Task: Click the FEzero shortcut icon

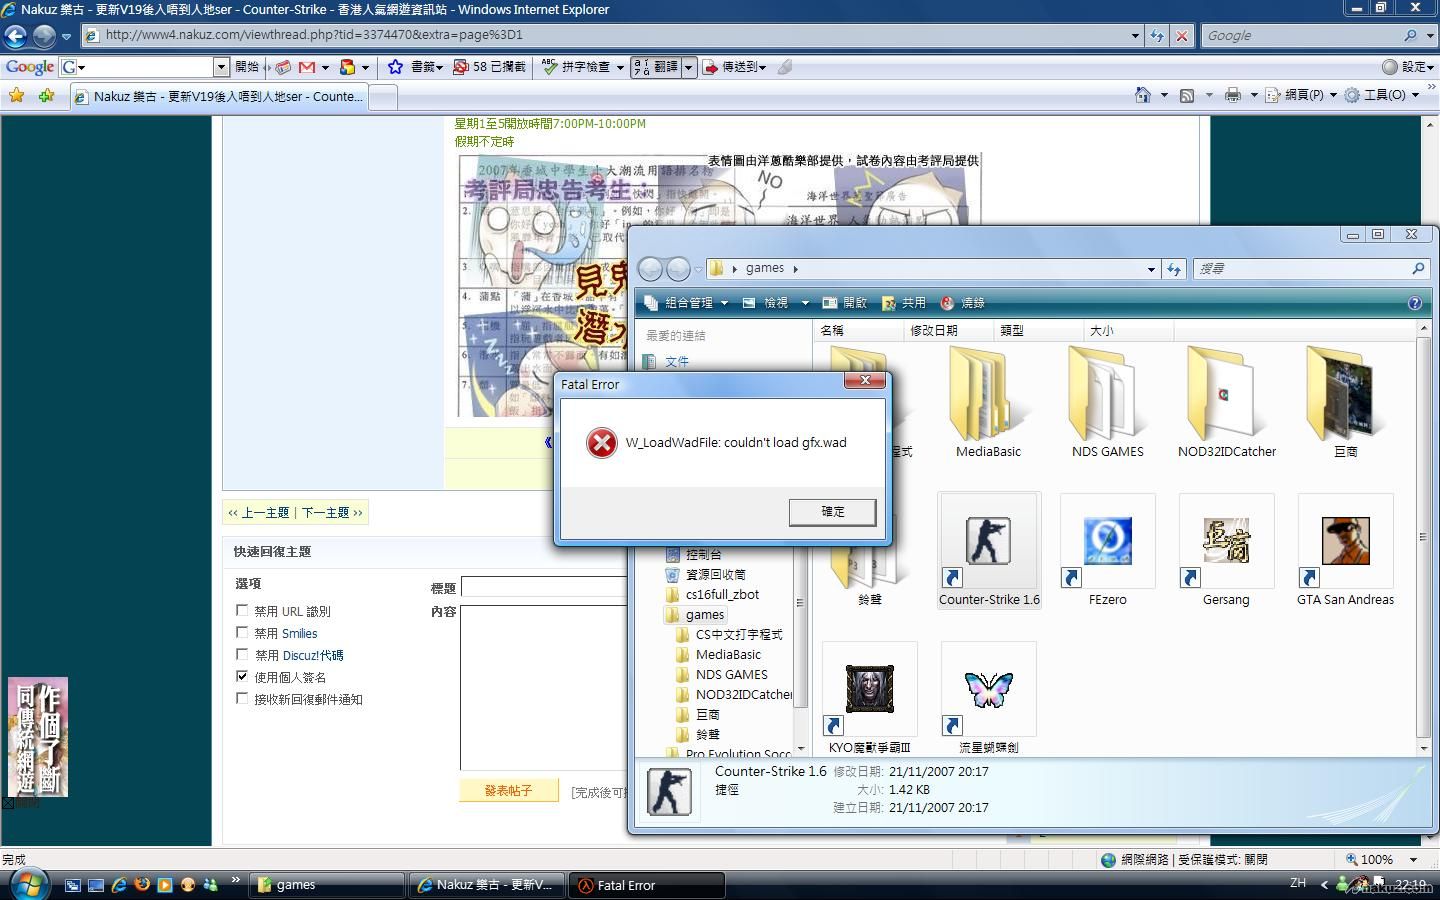Action: pos(1107,542)
